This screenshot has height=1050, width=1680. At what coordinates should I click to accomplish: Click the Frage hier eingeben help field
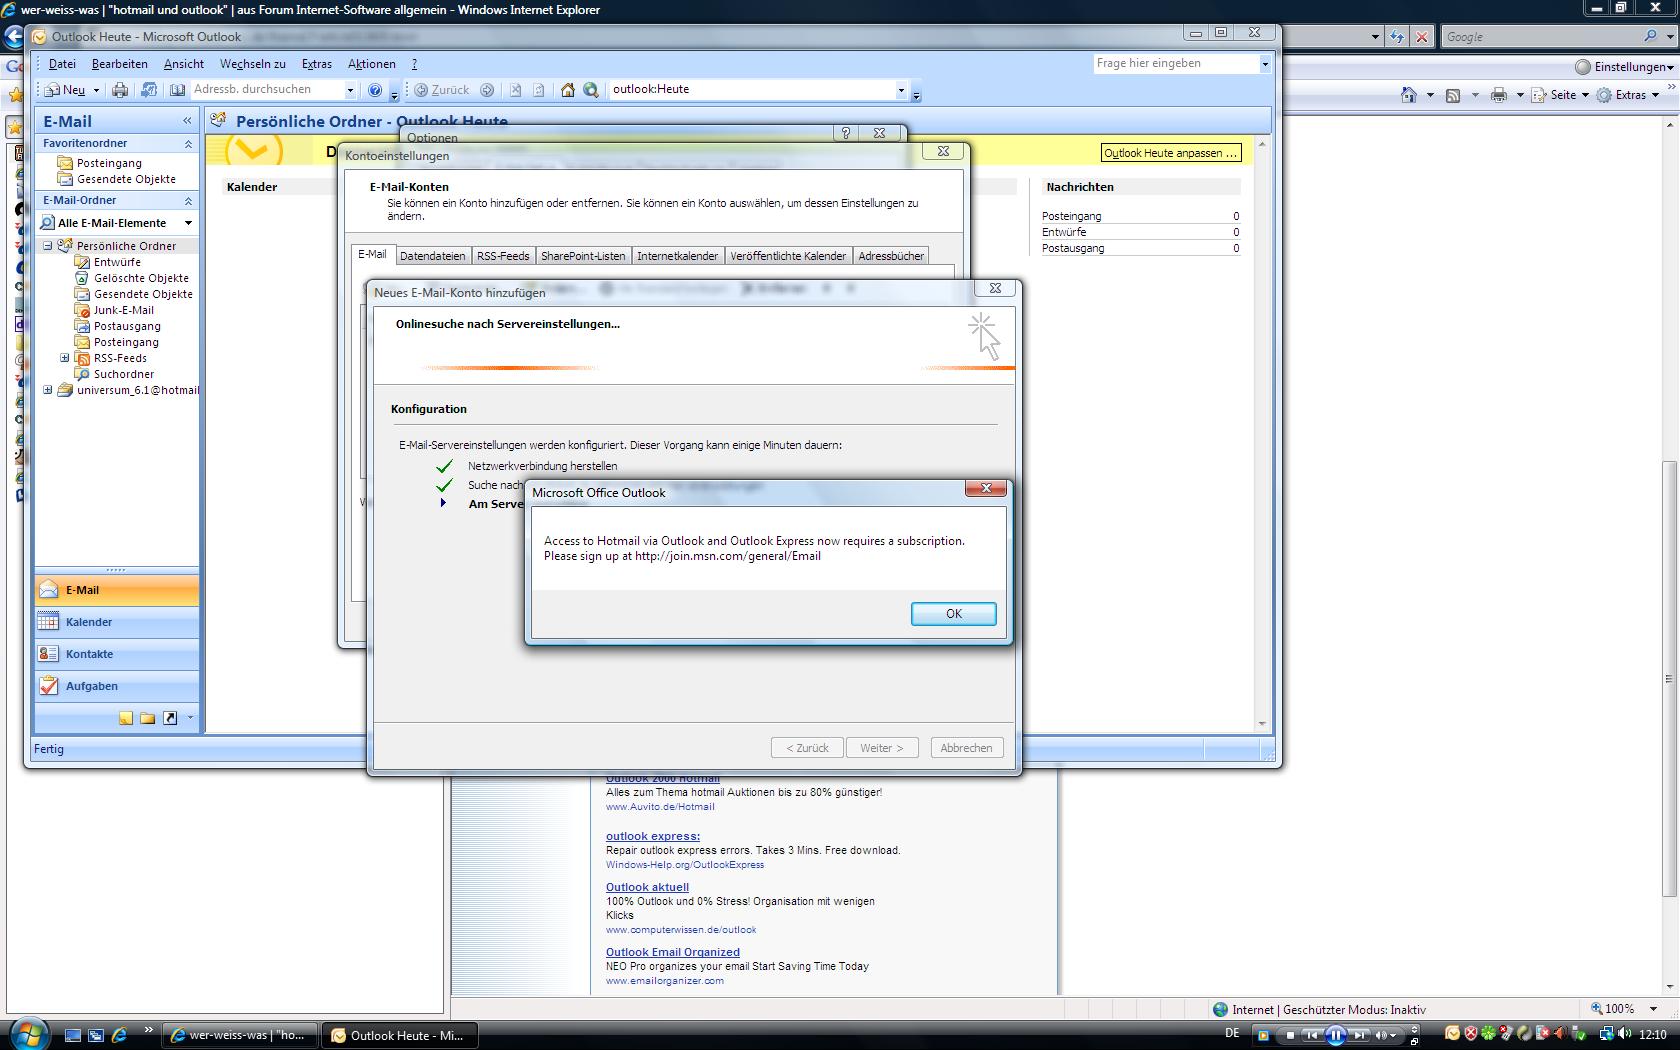[x=1175, y=63]
